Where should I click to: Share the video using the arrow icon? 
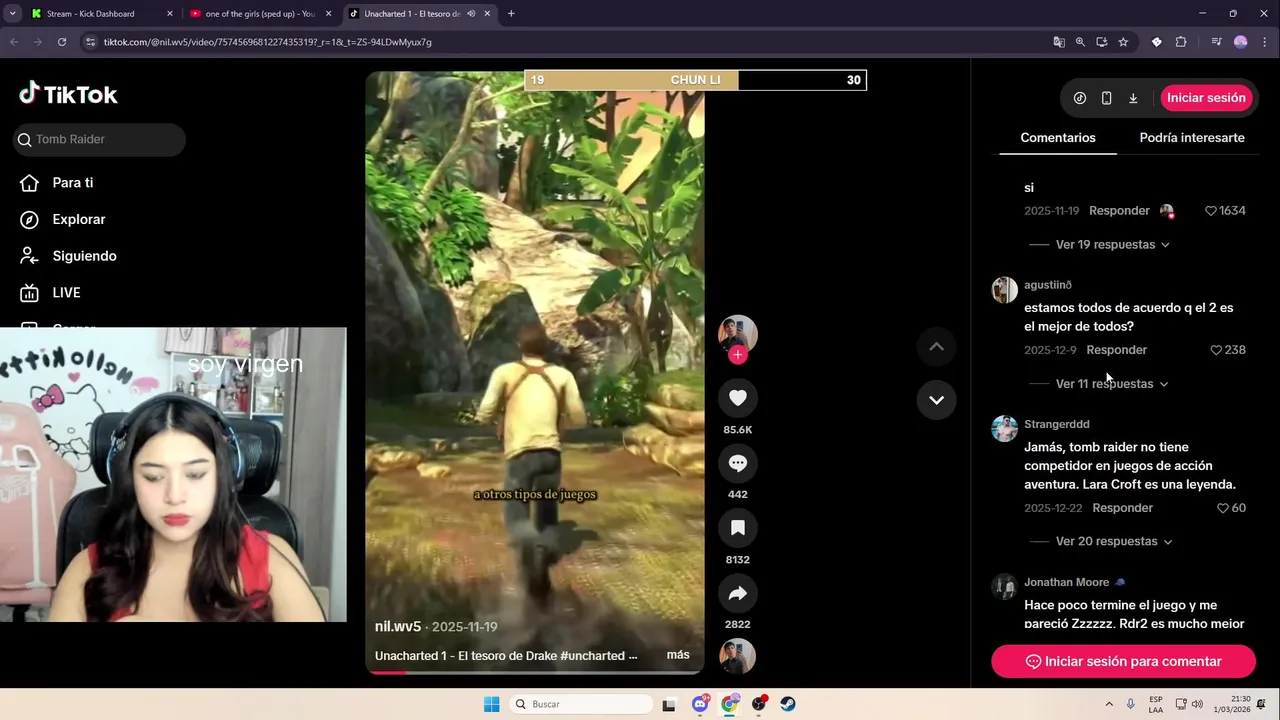point(738,593)
